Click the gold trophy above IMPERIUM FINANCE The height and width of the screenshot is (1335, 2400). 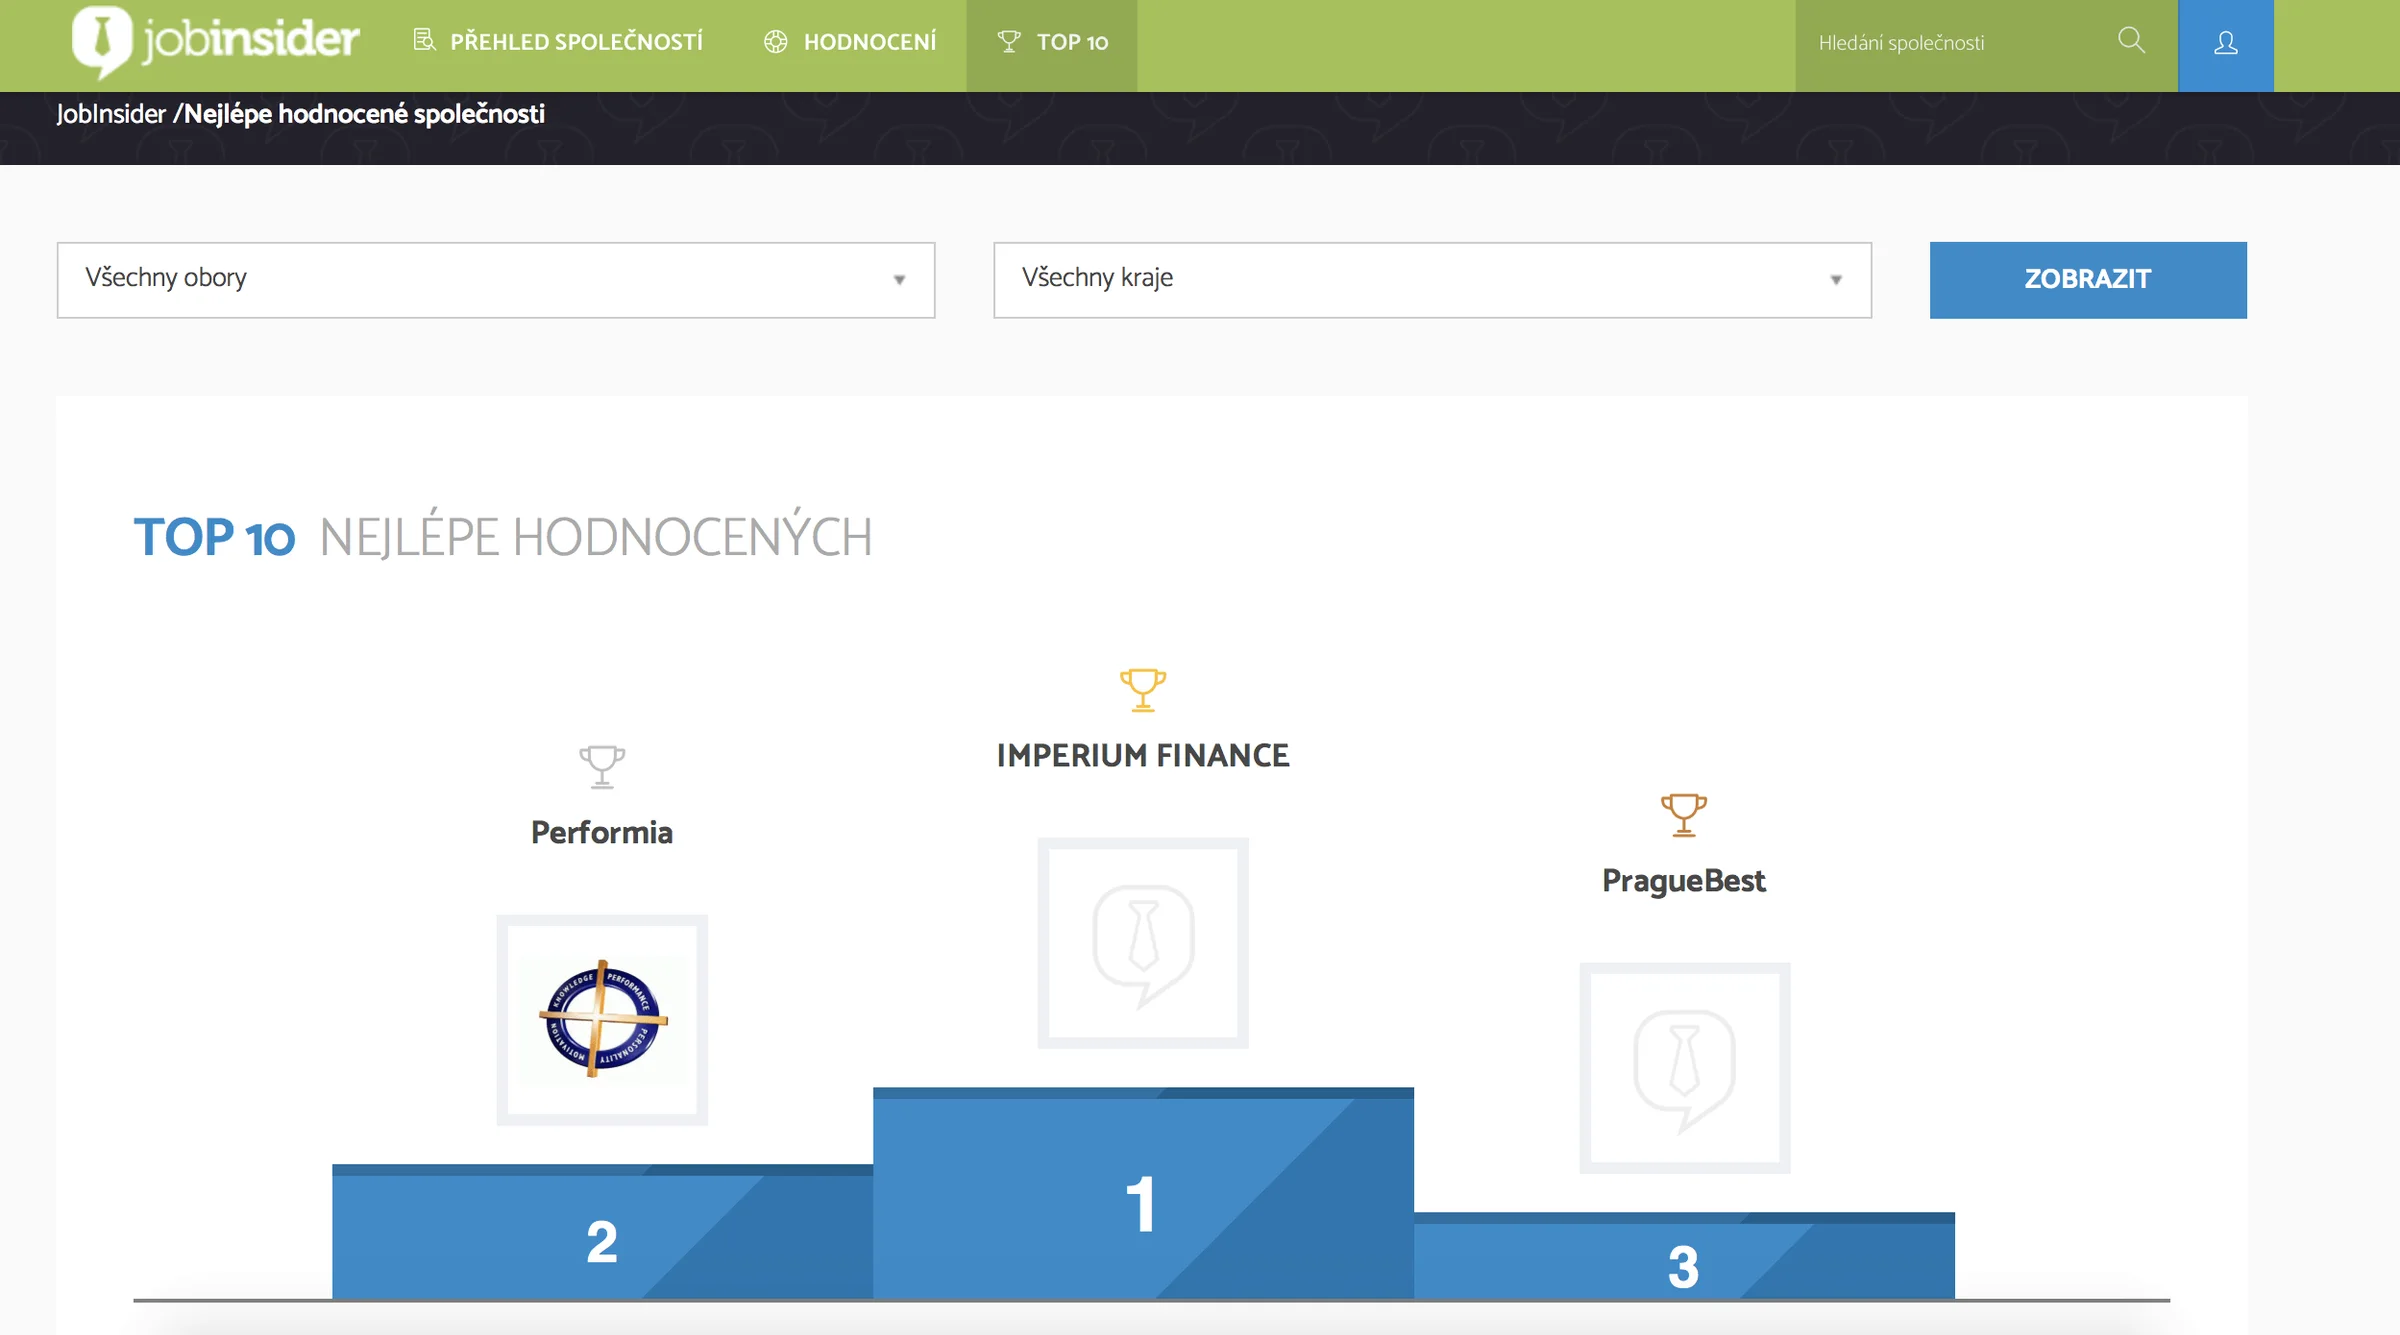1142,690
